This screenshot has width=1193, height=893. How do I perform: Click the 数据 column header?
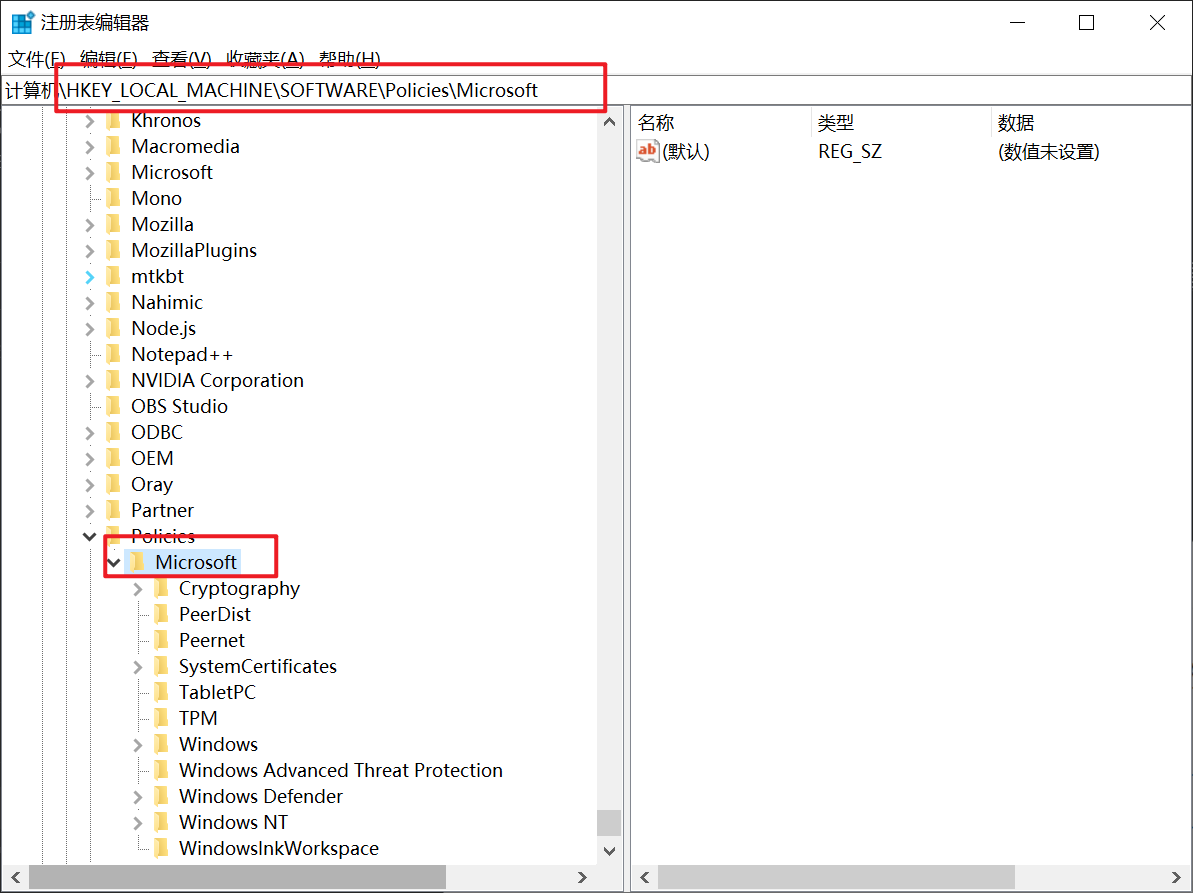[1091, 122]
